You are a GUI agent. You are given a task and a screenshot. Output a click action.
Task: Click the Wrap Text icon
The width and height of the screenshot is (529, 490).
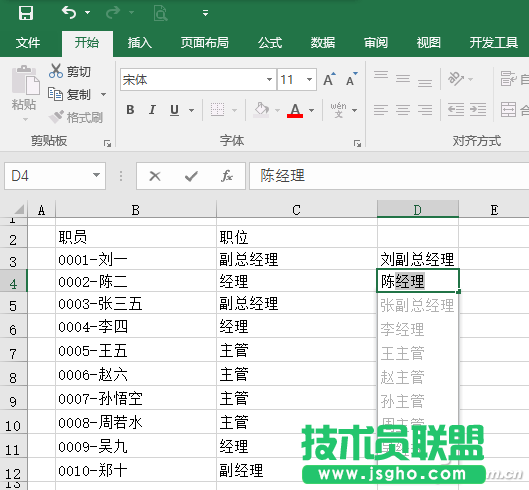click(508, 79)
